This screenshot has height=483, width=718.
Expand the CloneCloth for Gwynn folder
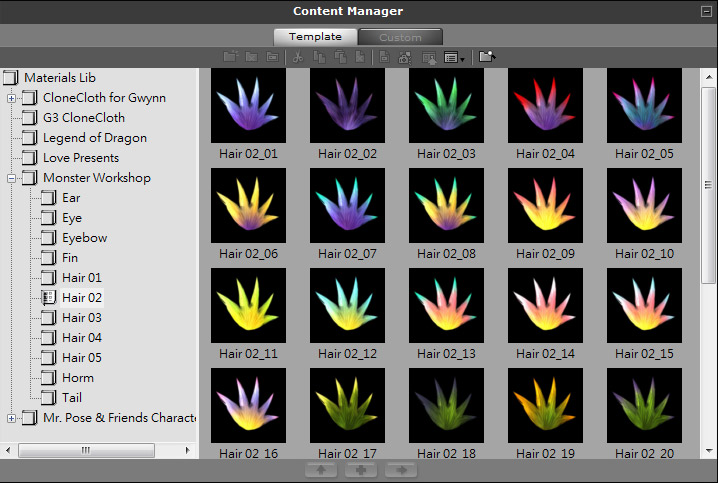tap(11, 98)
